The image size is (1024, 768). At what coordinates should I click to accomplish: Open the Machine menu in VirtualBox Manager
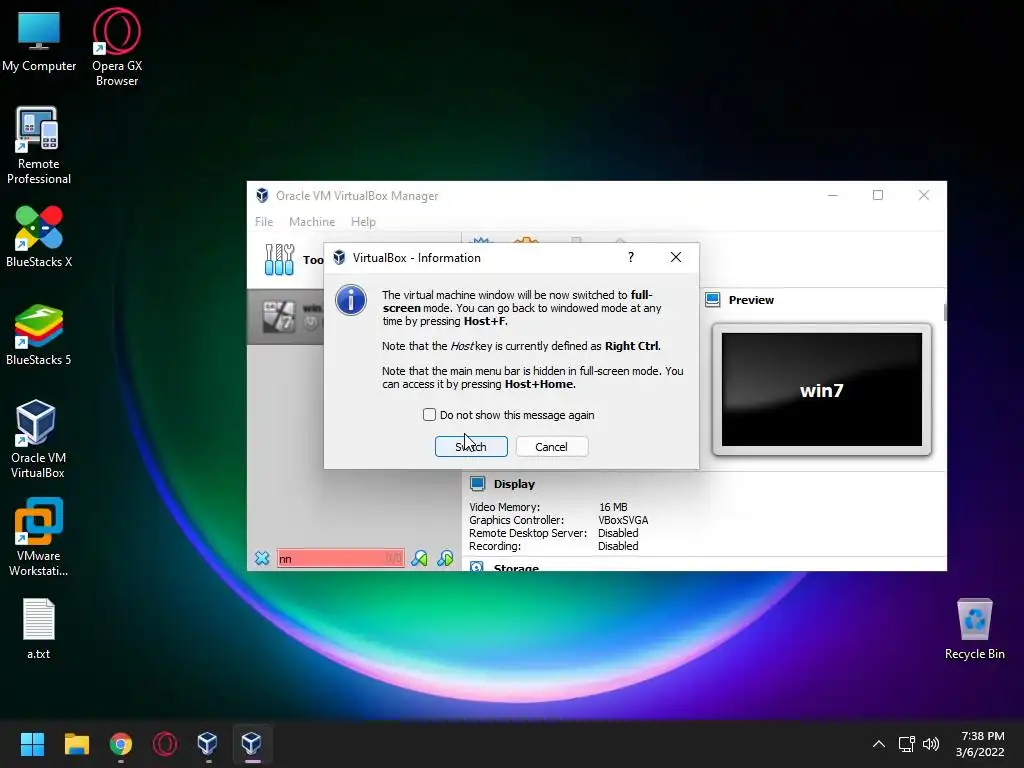tap(312, 221)
